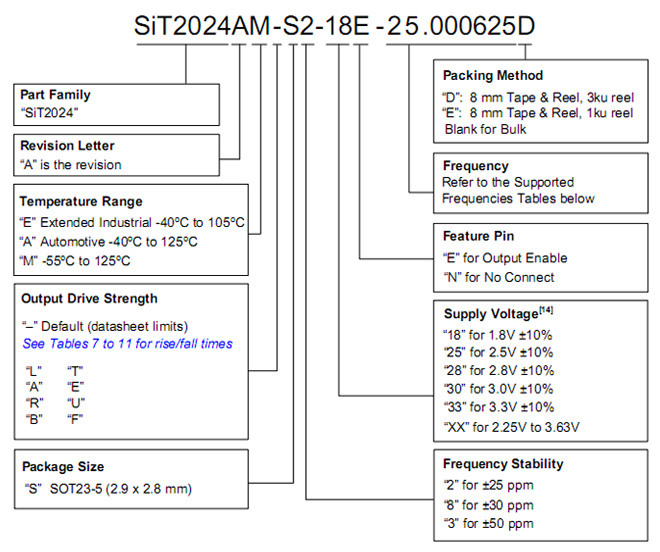Click the '"S" SOT23-5 (2.9 x 2.8 mm)' line
The width and height of the screenshot is (660, 552).
(x=108, y=489)
